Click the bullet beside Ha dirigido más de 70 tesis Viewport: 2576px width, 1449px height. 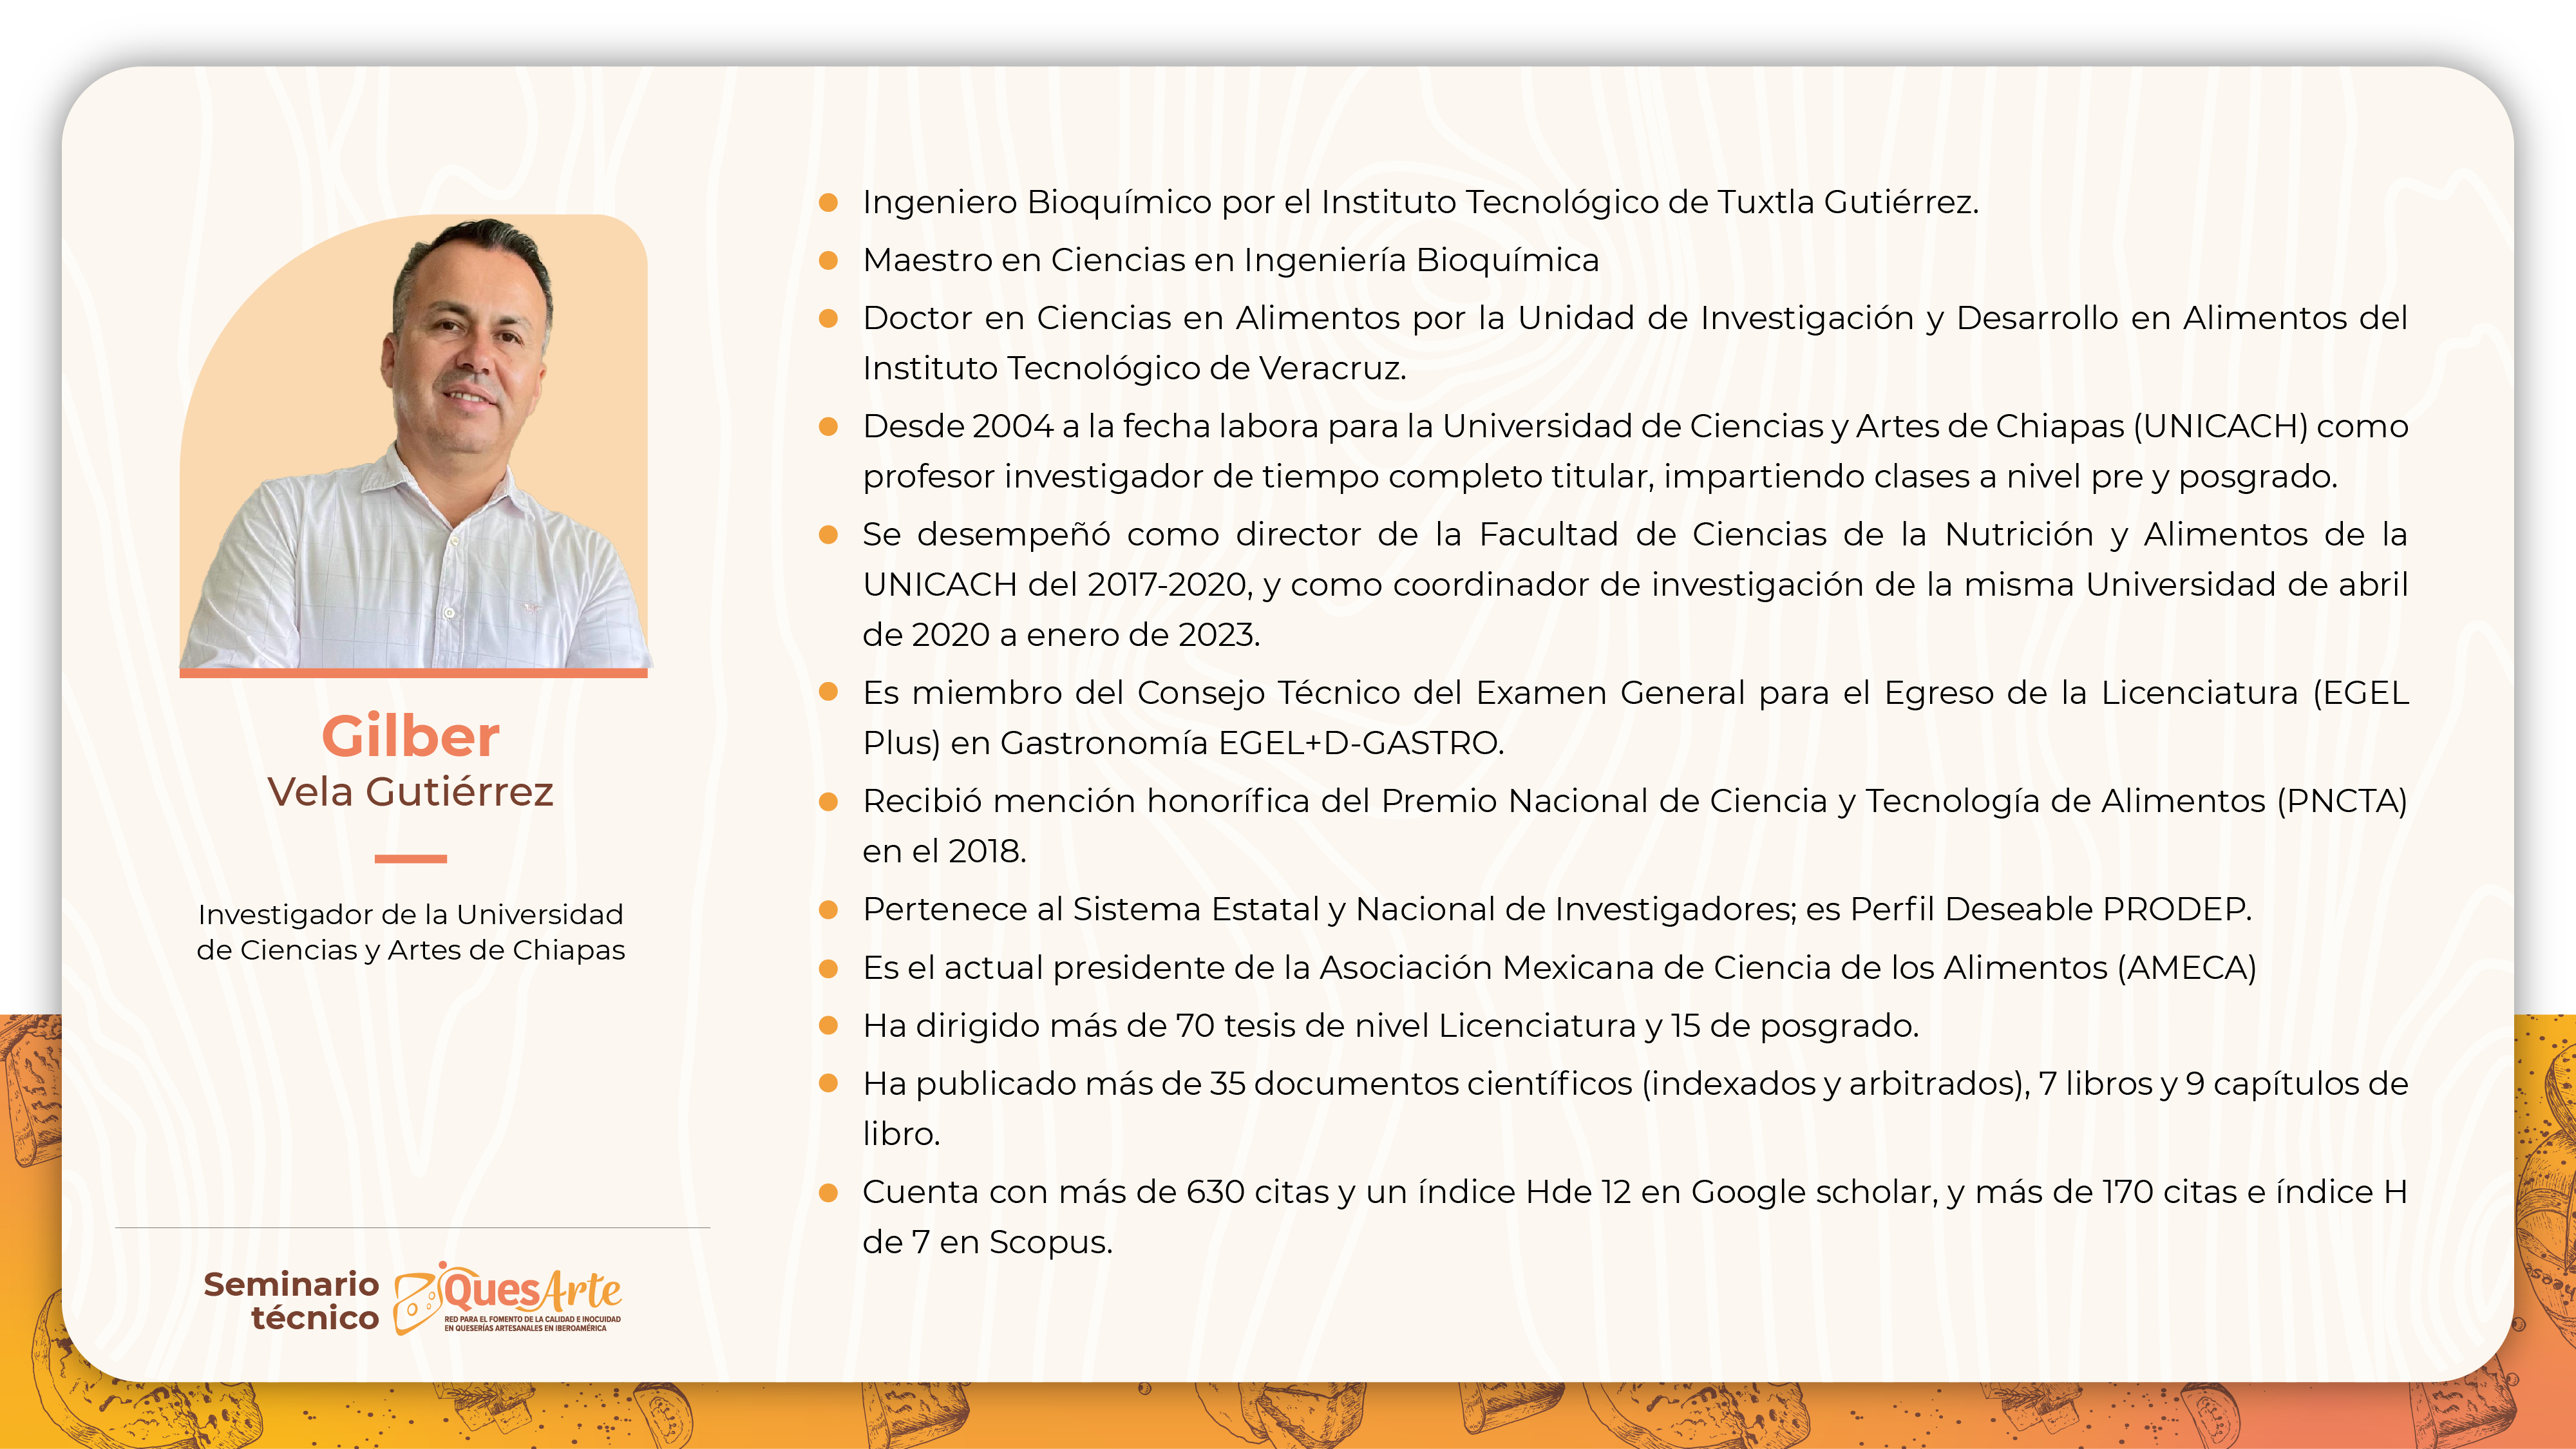(828, 1026)
